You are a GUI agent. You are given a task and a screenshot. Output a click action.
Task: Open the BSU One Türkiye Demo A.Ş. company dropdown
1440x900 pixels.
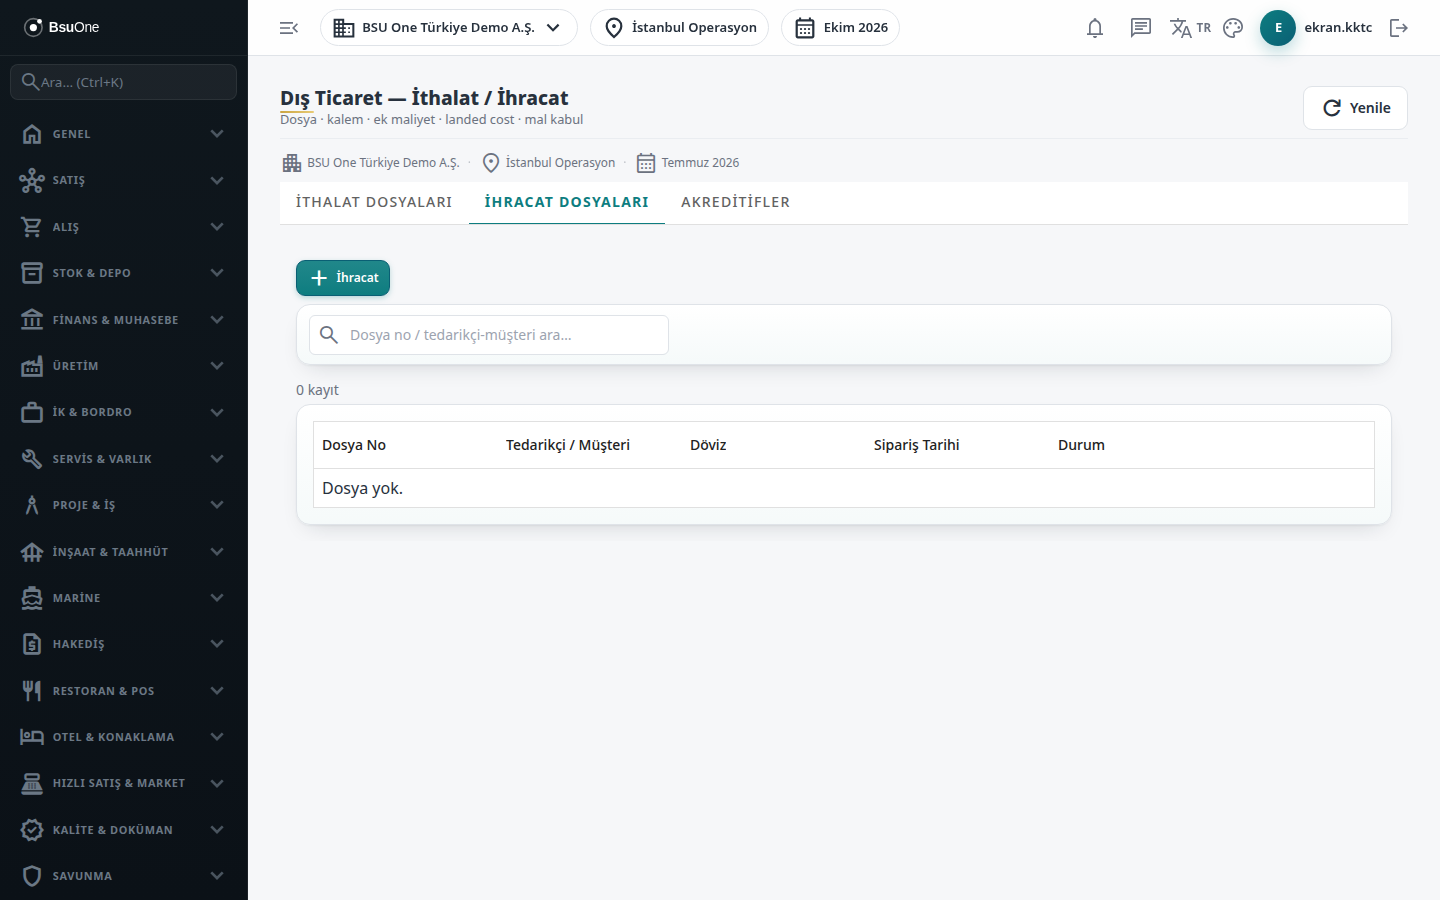(x=449, y=28)
